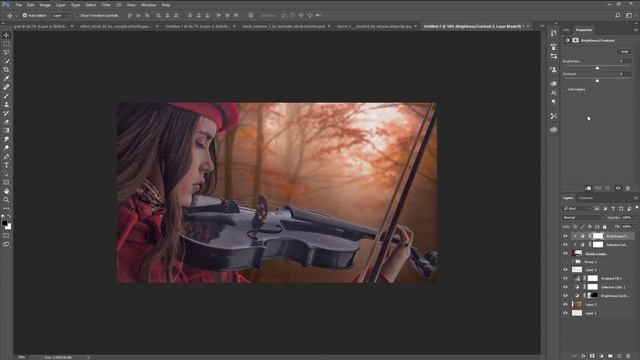Screen dimensions: 640x360
Task: Open the History panel icon in dock
Action: coord(553,33)
